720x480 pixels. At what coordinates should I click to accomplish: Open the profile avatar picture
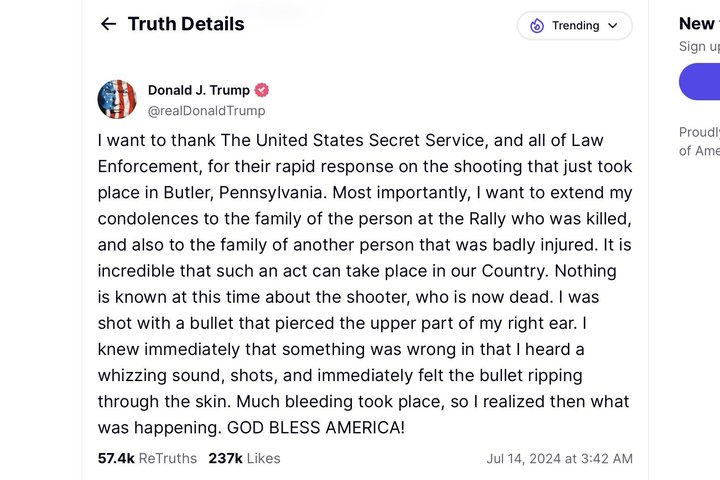coord(117,99)
